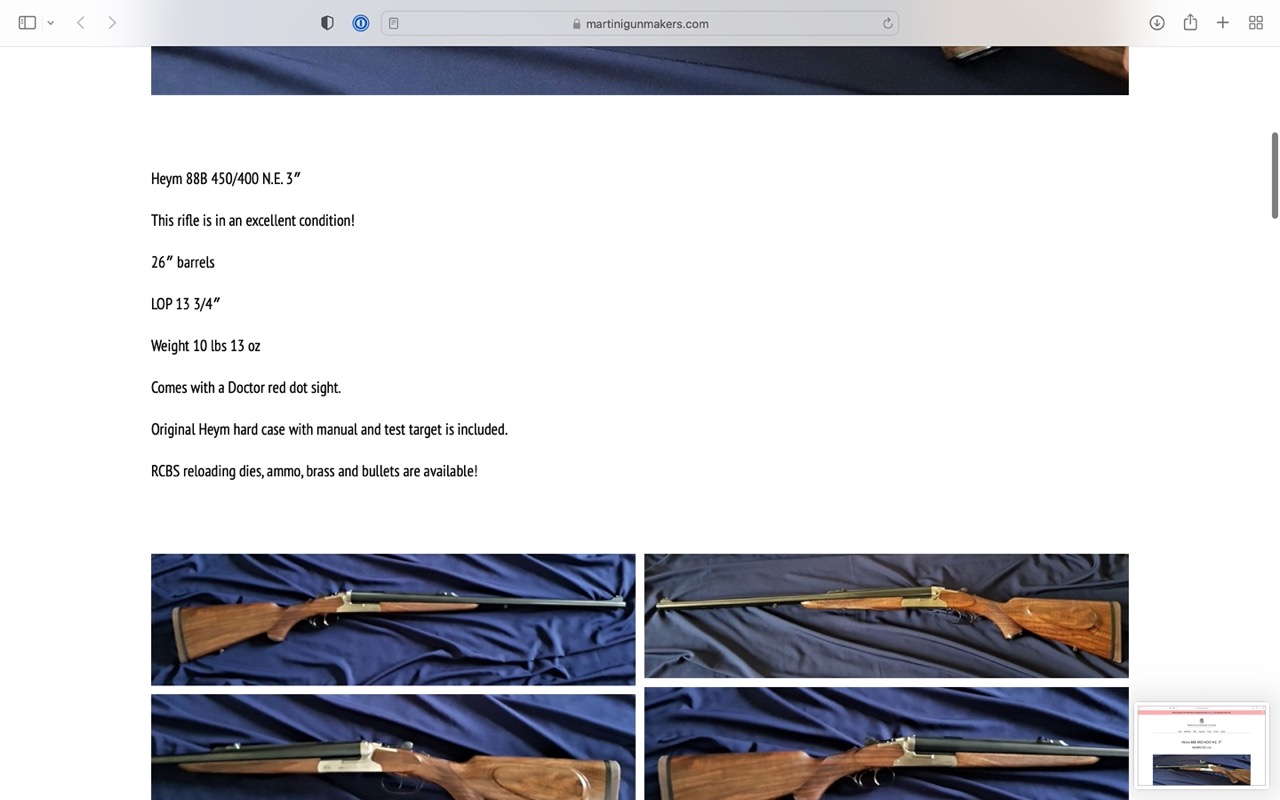Image resolution: width=1280 pixels, height=800 pixels.
Task: Show the Safari downloads list
Action: click(x=1157, y=23)
